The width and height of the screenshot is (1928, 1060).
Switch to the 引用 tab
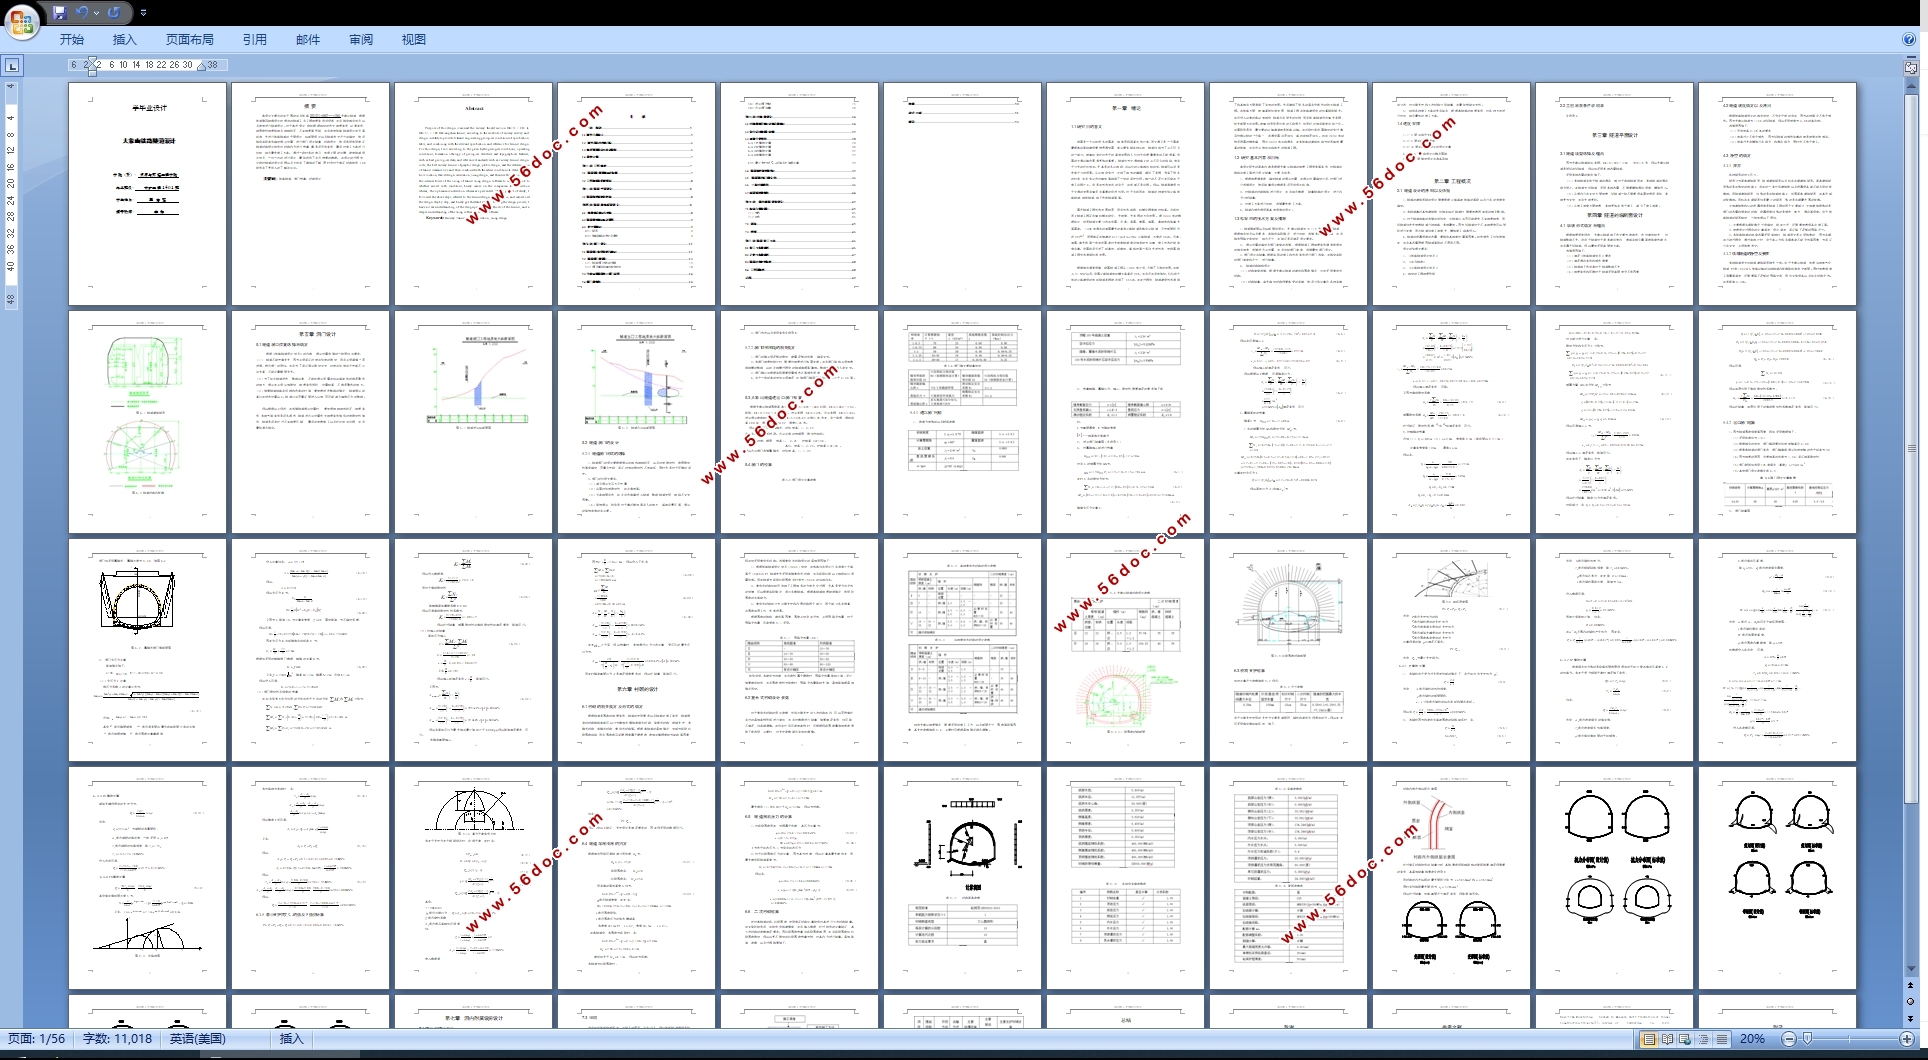click(x=255, y=40)
